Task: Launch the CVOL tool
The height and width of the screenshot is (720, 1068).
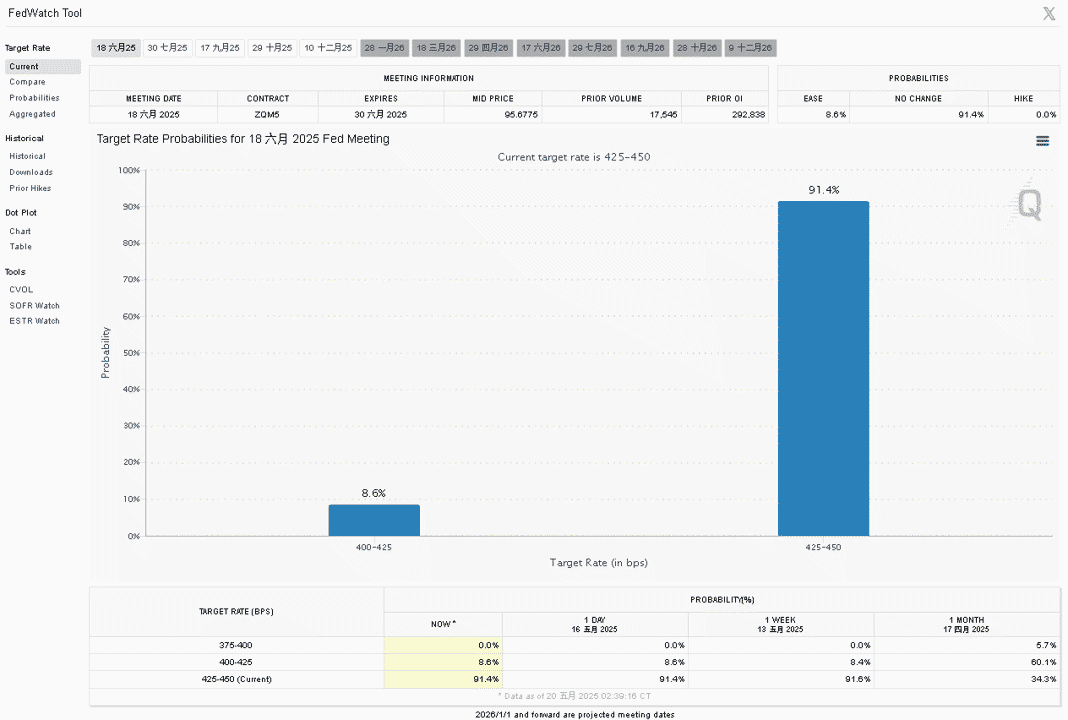Action: click(21, 289)
